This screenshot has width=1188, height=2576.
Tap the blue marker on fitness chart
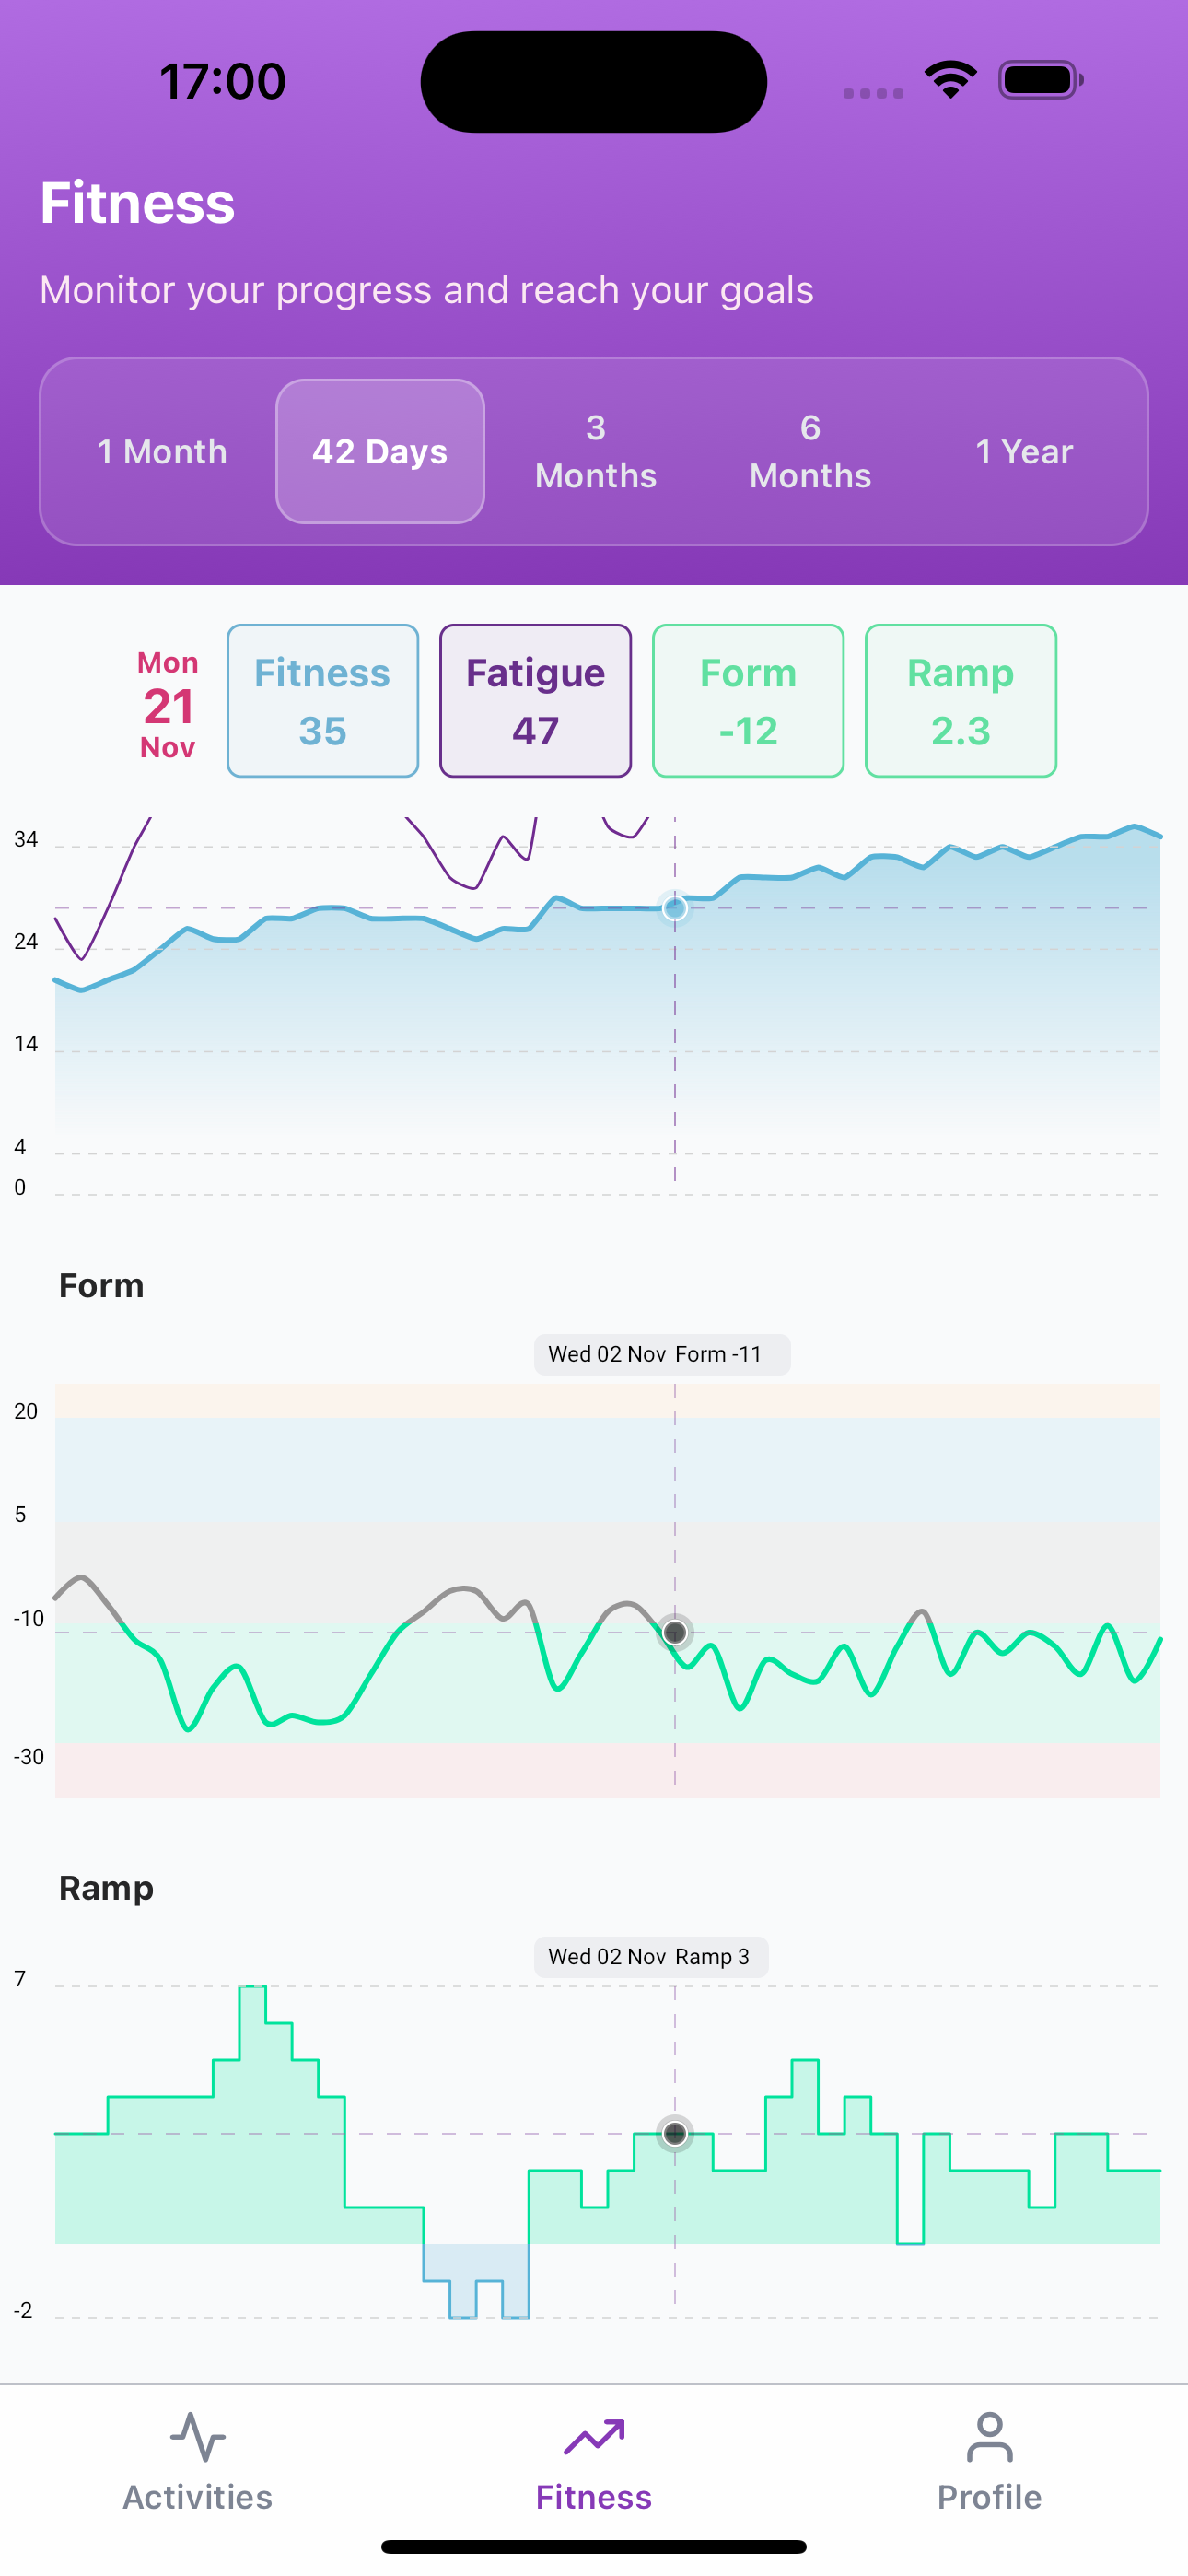click(x=675, y=908)
